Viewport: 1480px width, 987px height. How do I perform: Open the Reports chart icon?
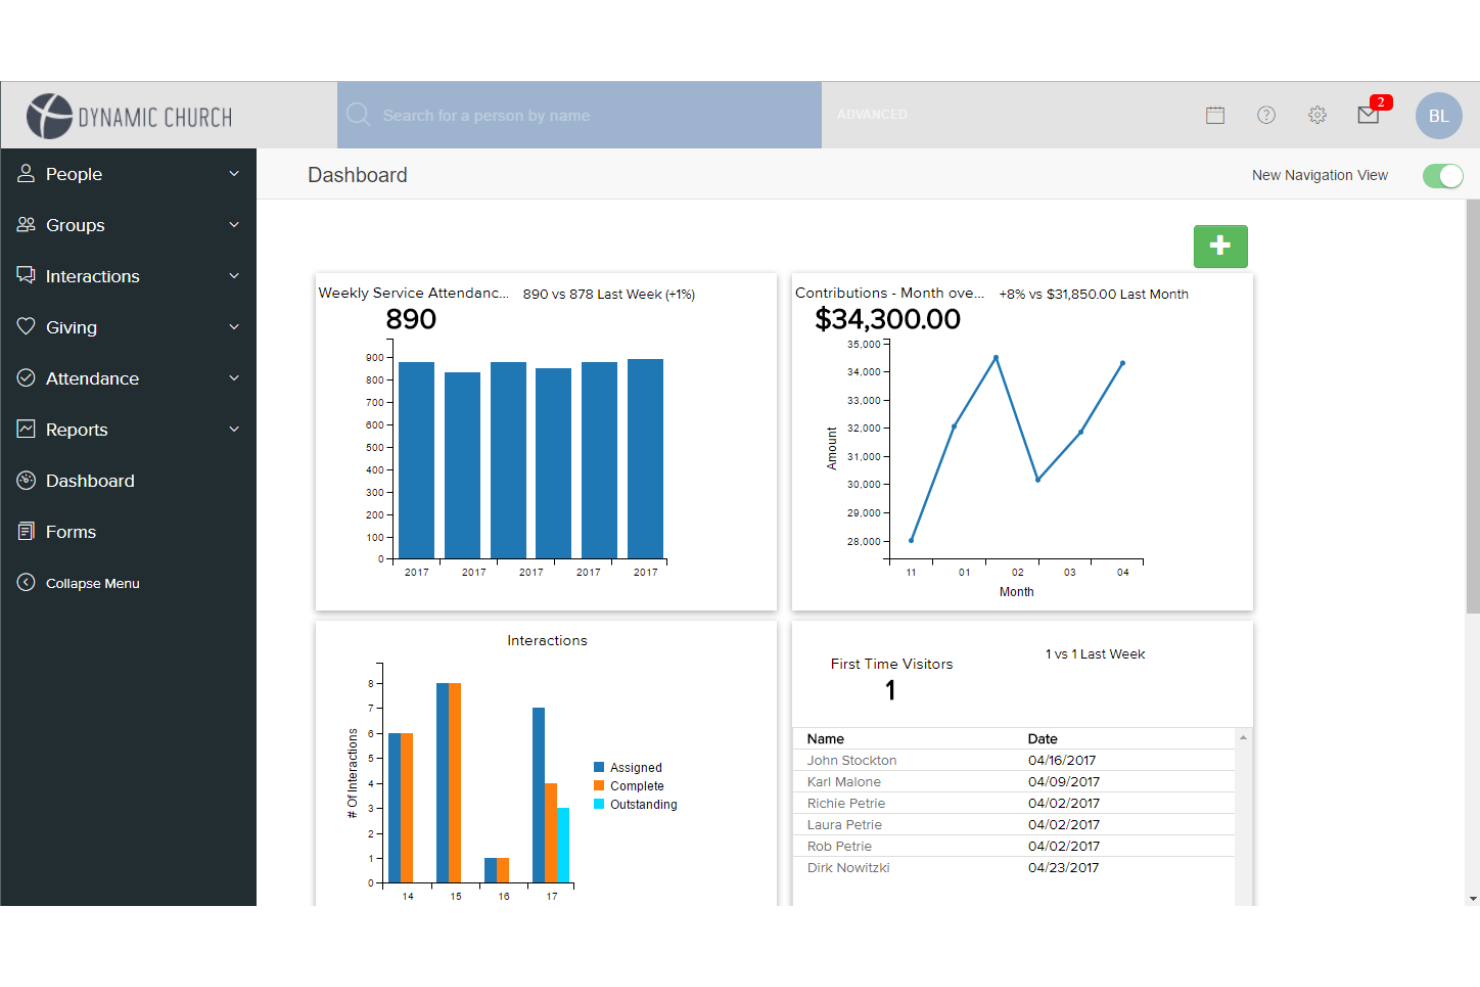tap(26, 429)
